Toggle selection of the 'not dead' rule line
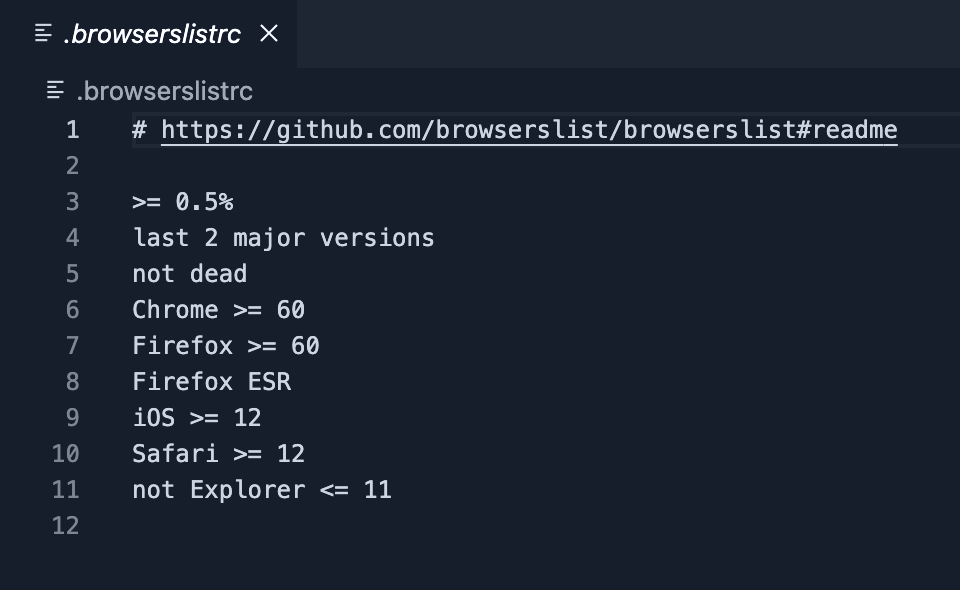The width and height of the screenshot is (960, 590). 189,273
